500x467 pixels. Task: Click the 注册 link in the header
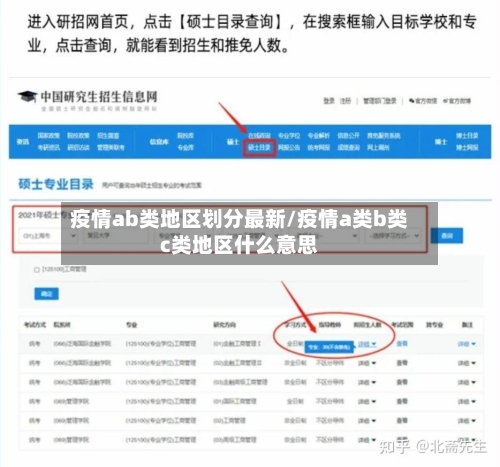click(x=345, y=101)
